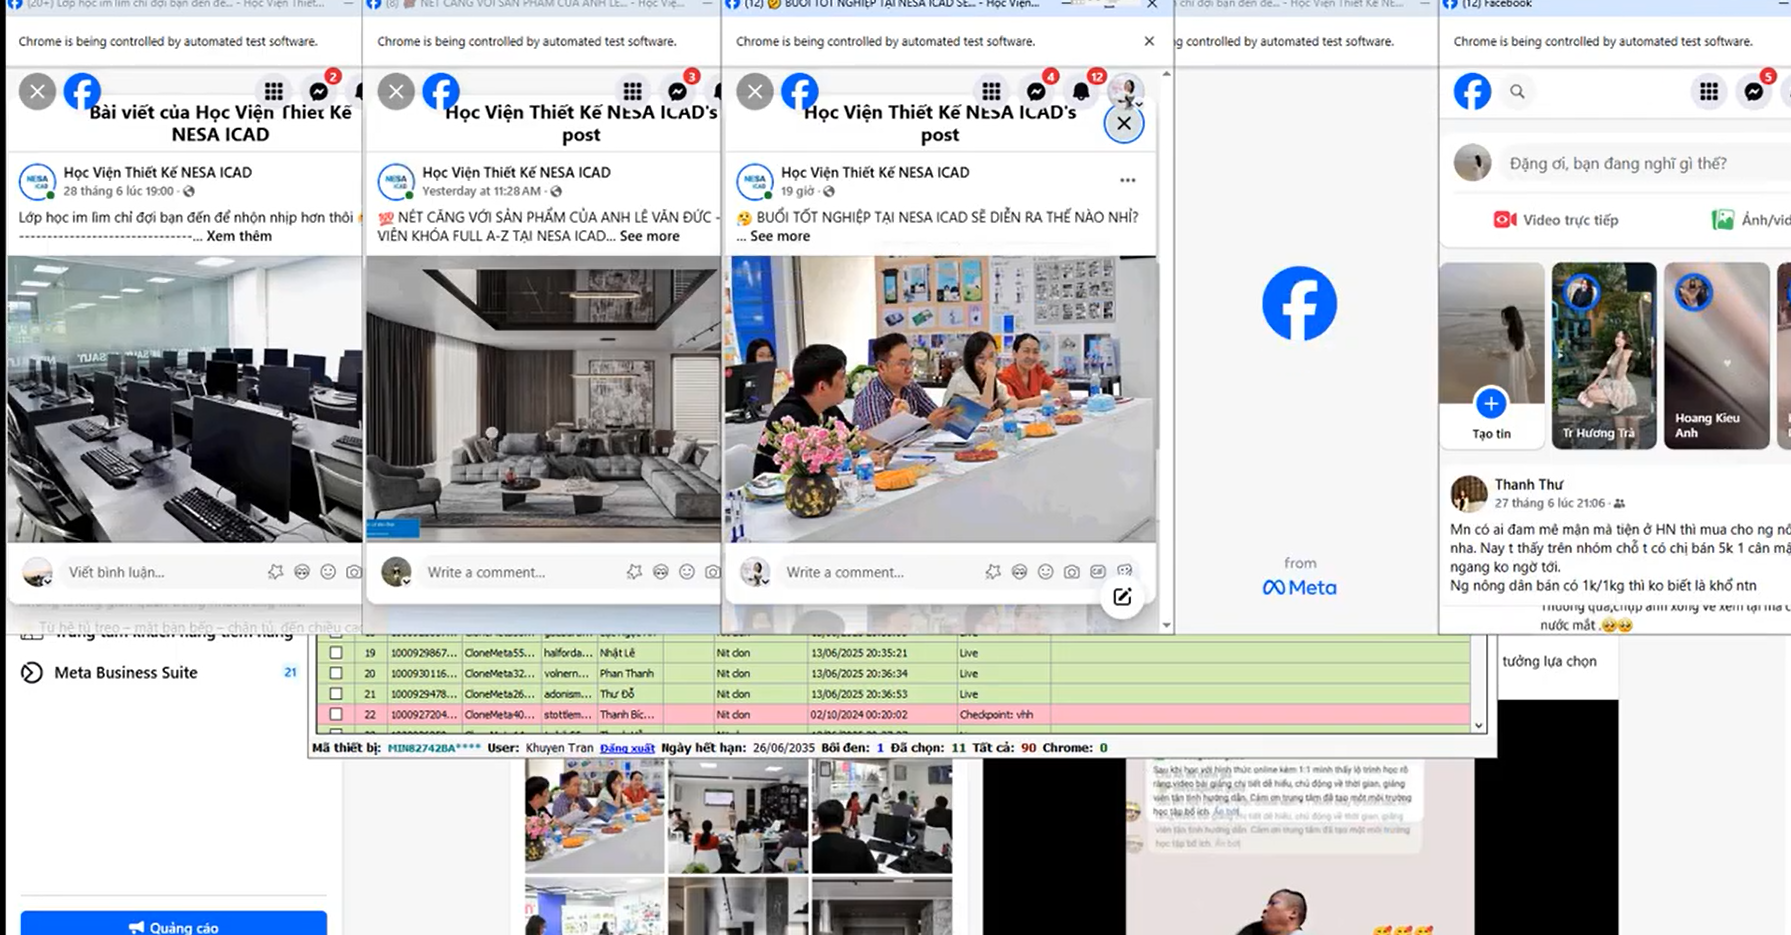
Task: Click the Đăng xuất logout link
Action: pos(627,748)
